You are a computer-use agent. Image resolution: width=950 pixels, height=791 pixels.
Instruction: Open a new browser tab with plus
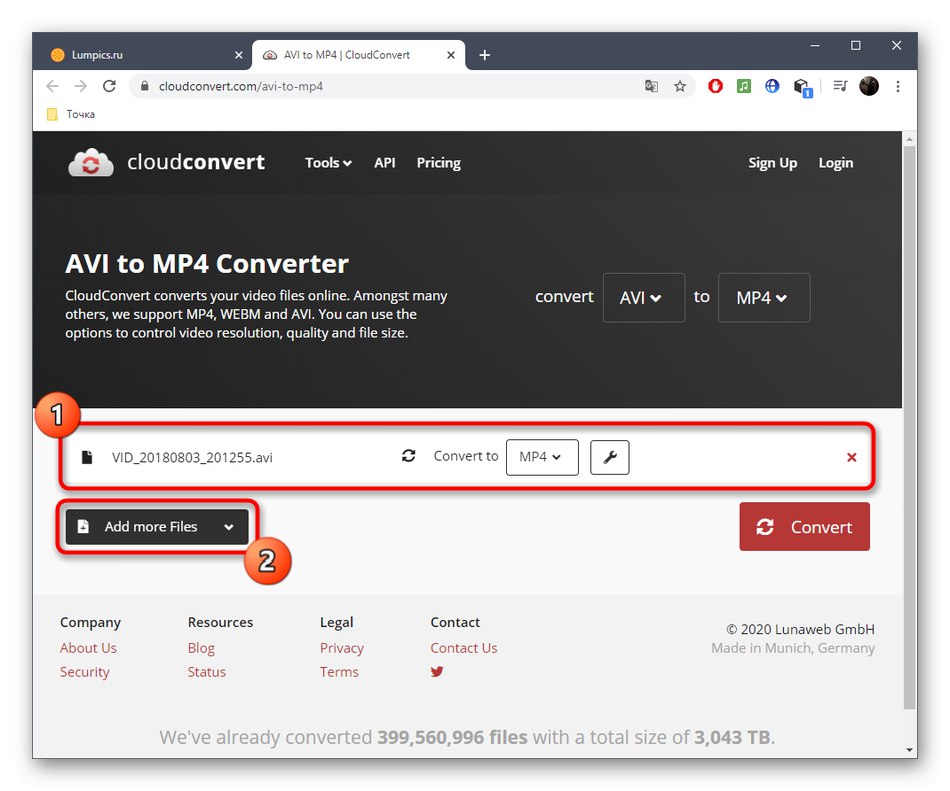click(485, 55)
